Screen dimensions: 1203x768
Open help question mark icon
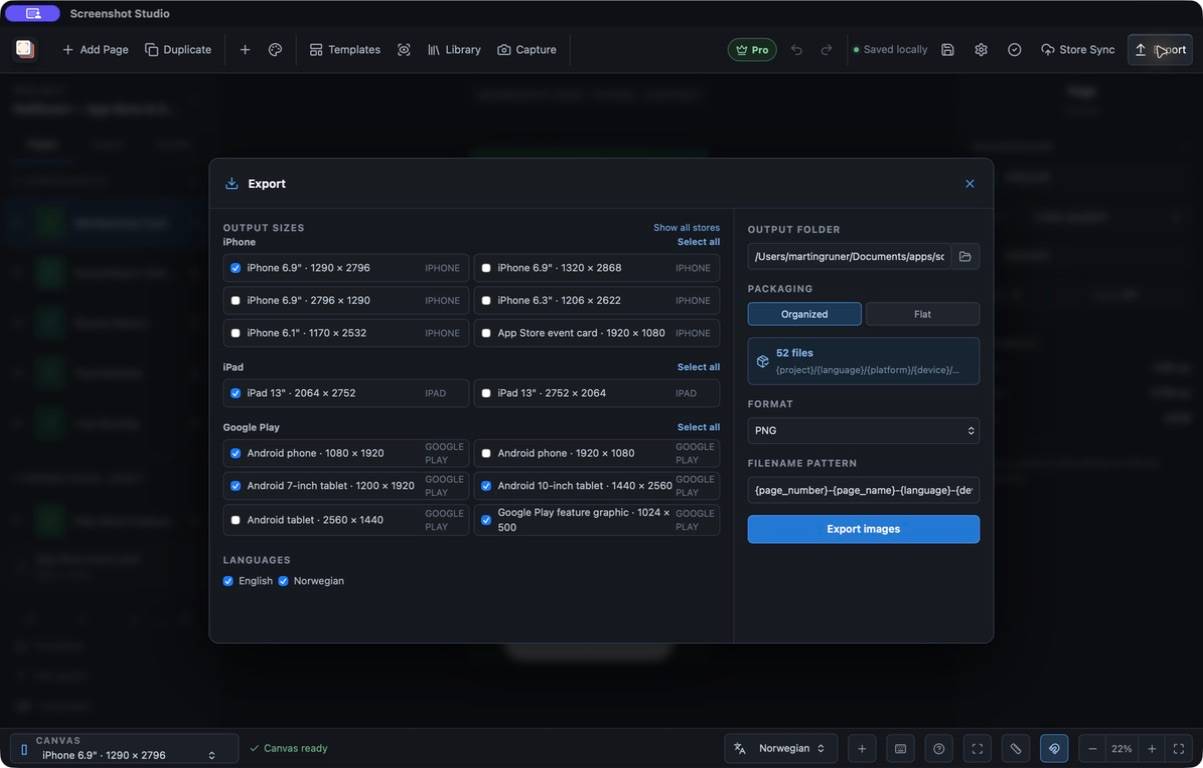point(938,748)
